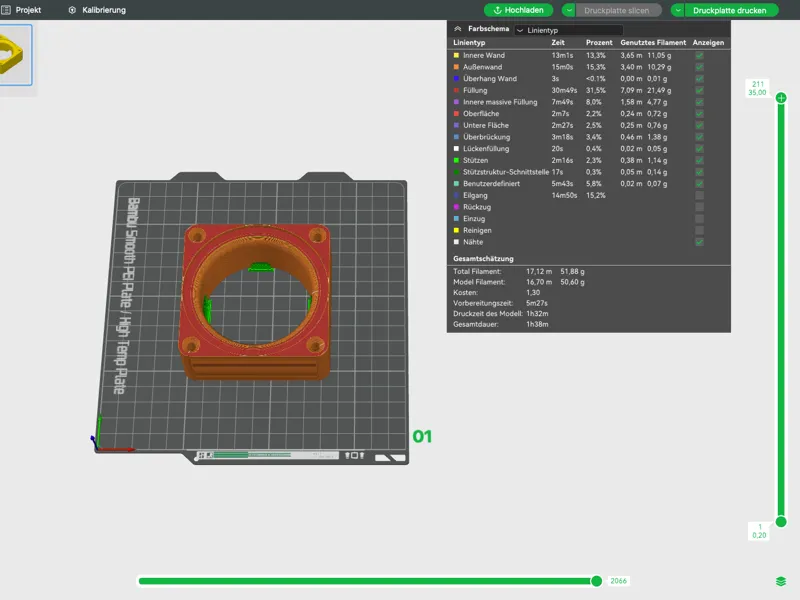
Task: Toggle the Nähte visibility checkbox
Action: [699, 242]
